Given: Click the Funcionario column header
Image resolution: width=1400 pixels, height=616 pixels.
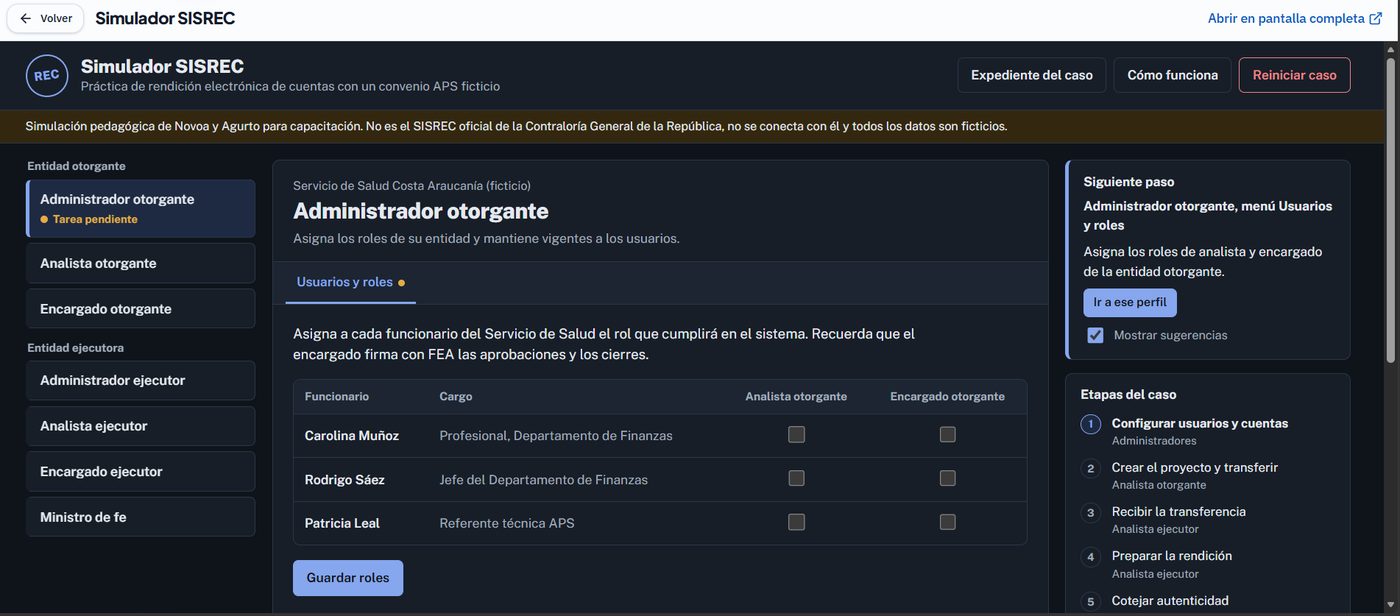Looking at the screenshot, I should [337, 397].
